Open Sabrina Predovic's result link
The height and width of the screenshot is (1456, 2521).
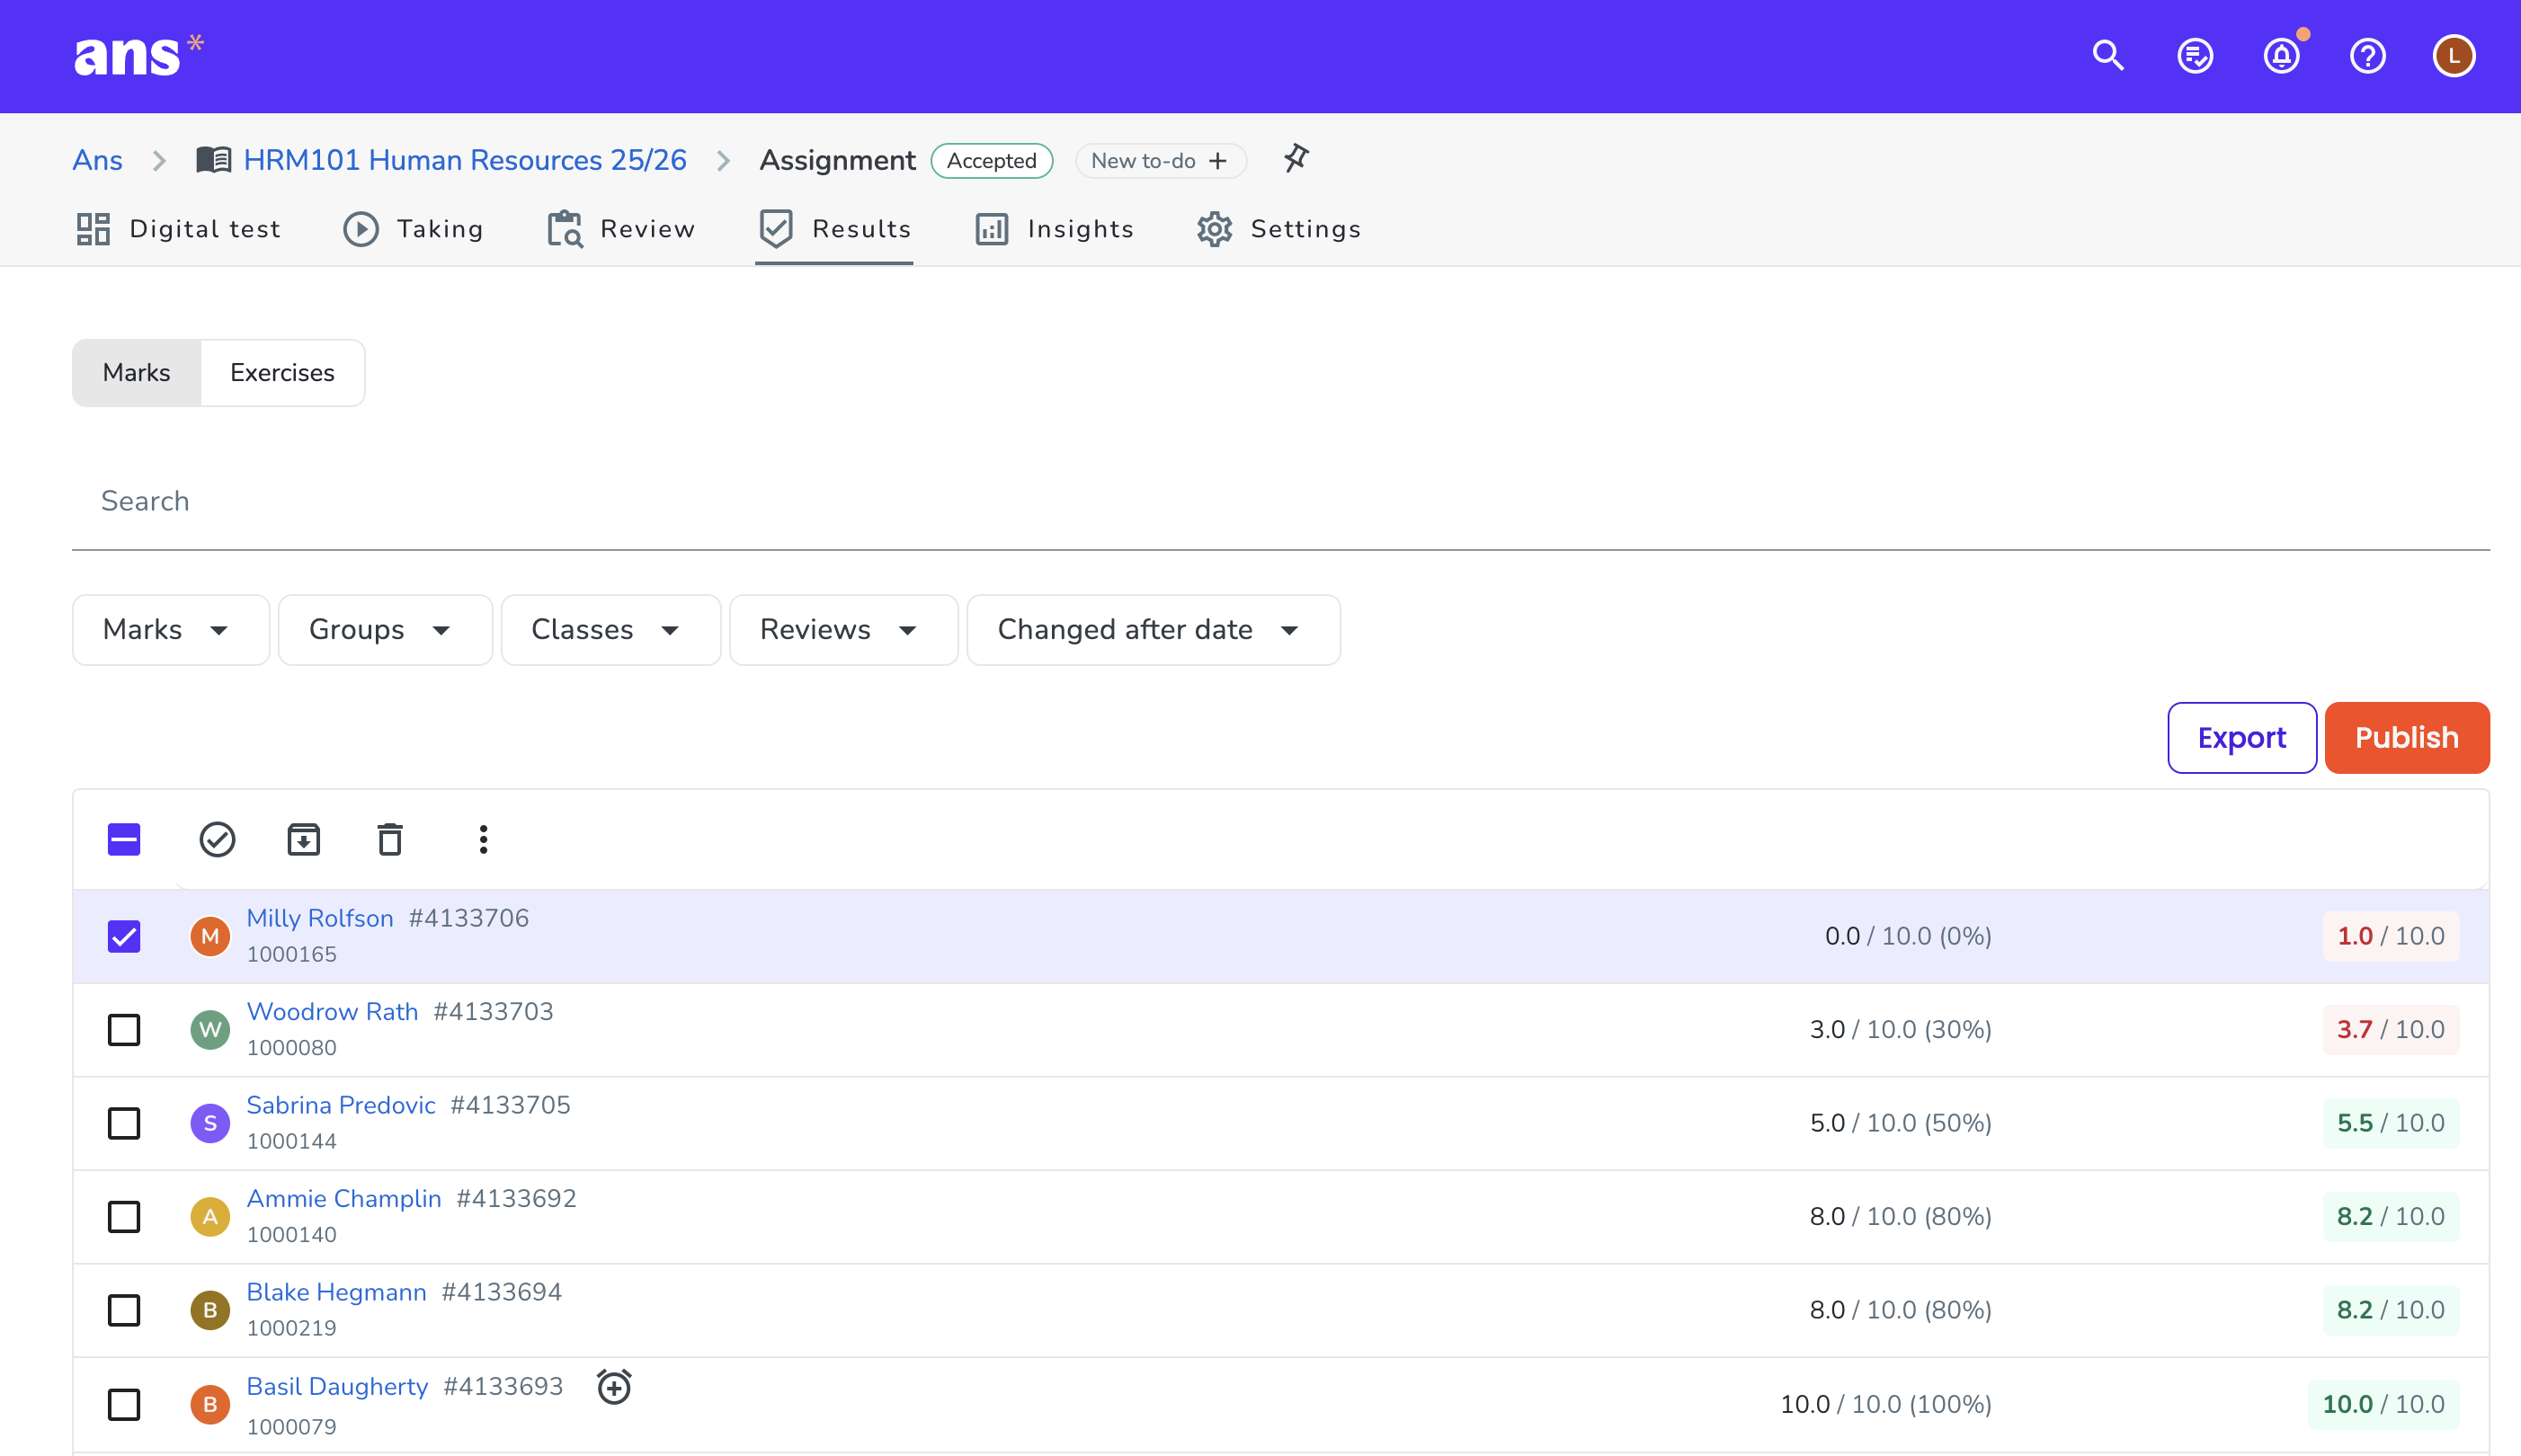[x=341, y=1105]
